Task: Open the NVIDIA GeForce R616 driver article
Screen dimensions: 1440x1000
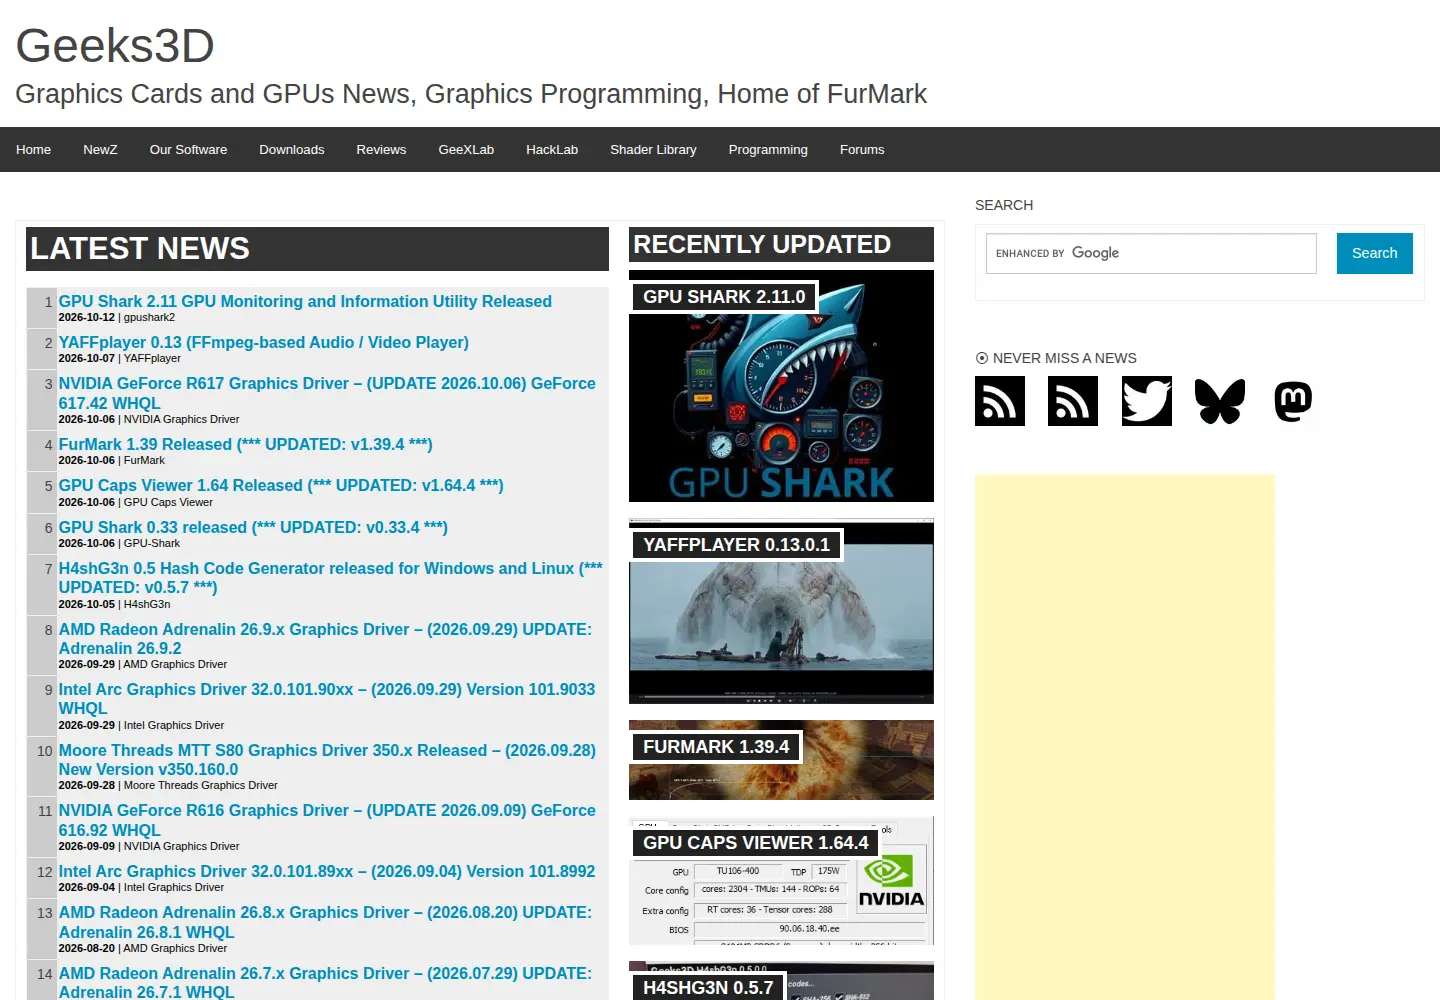Action: [327, 820]
